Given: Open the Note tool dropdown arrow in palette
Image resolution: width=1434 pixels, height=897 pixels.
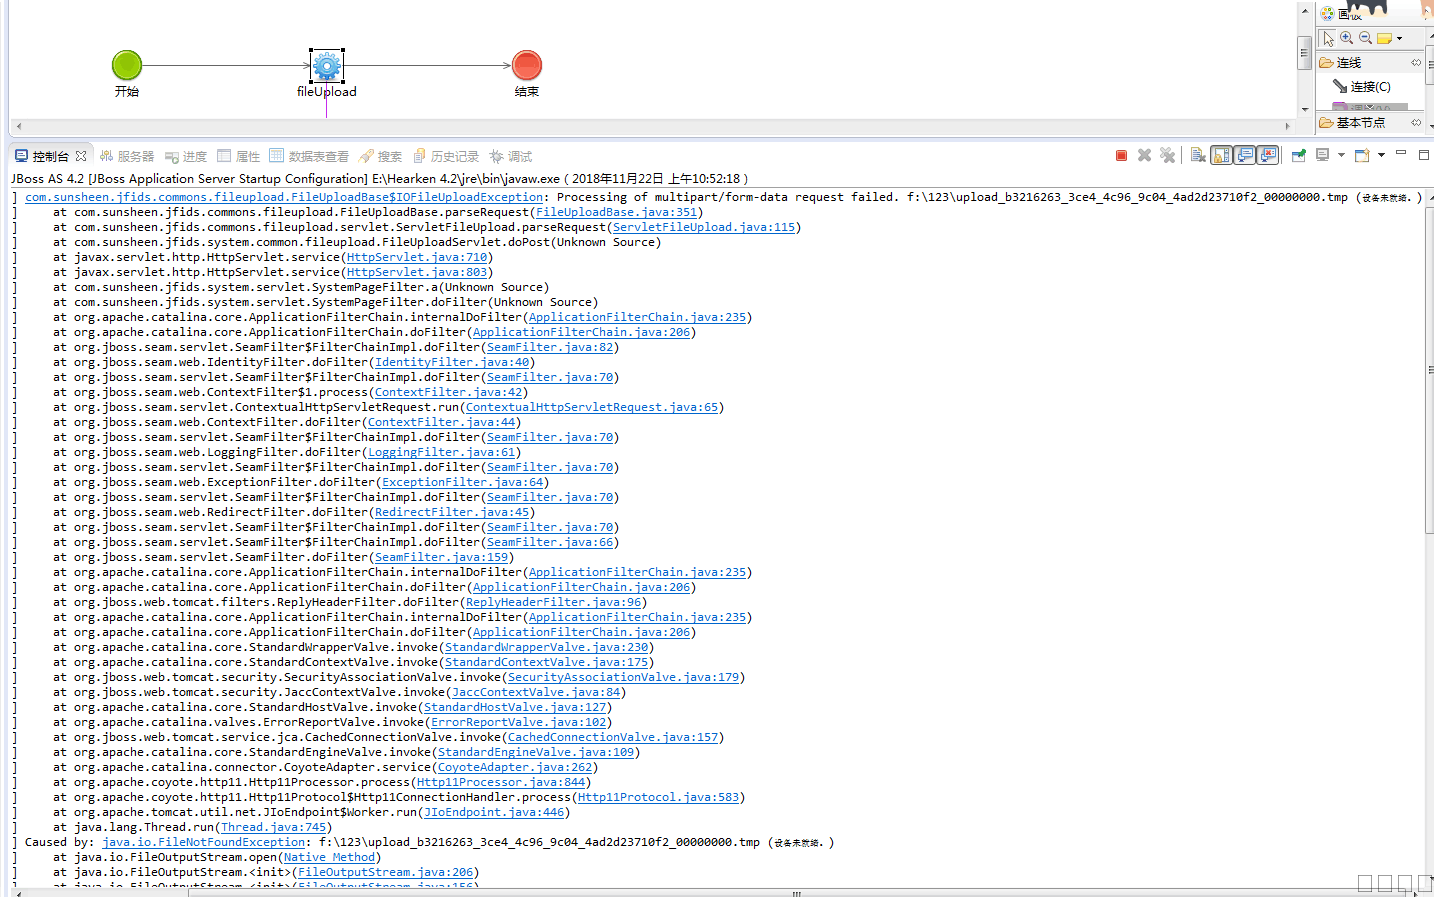Looking at the screenshot, I should [1399, 38].
